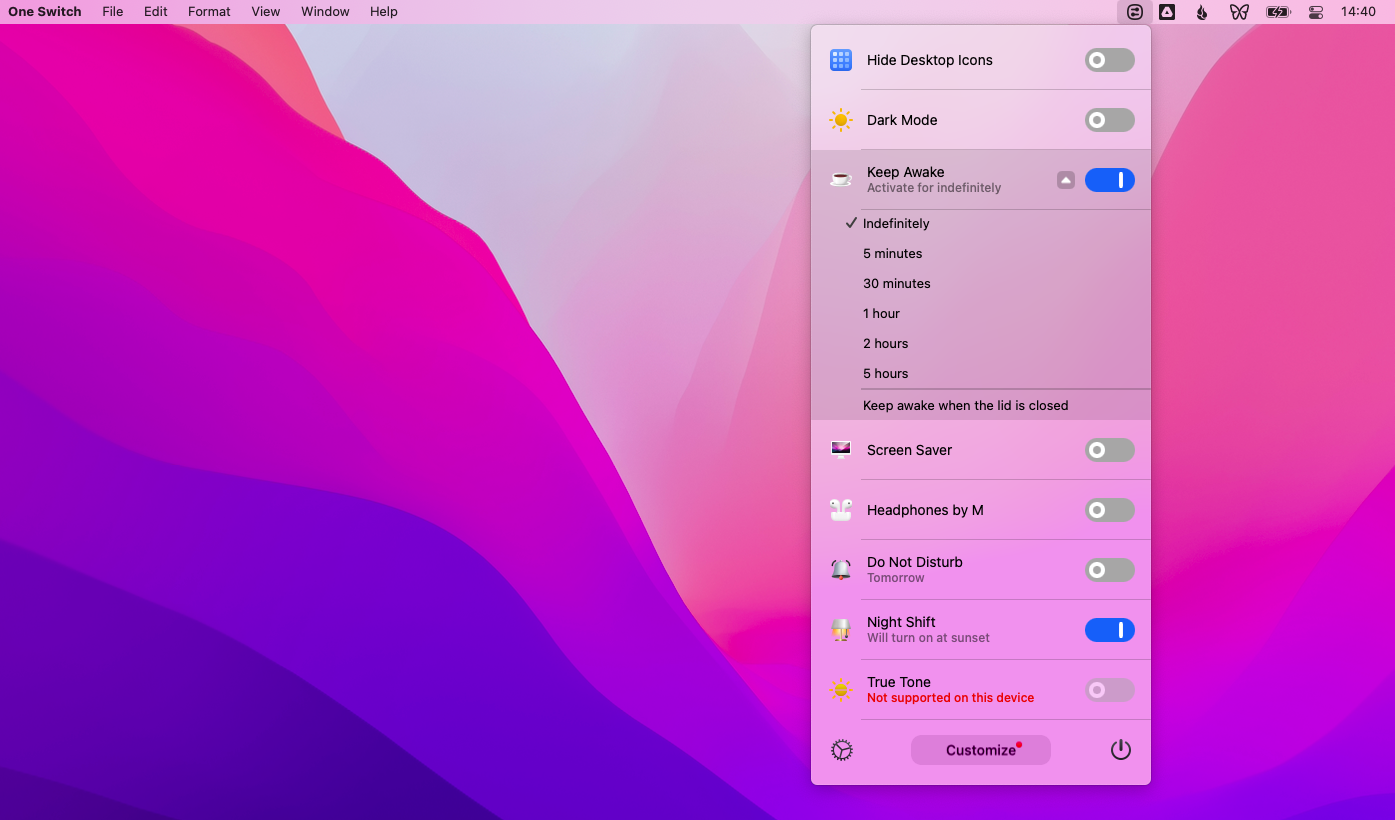The width and height of the screenshot is (1395, 820).
Task: Open the One Switch app menu
Action: [x=45, y=12]
